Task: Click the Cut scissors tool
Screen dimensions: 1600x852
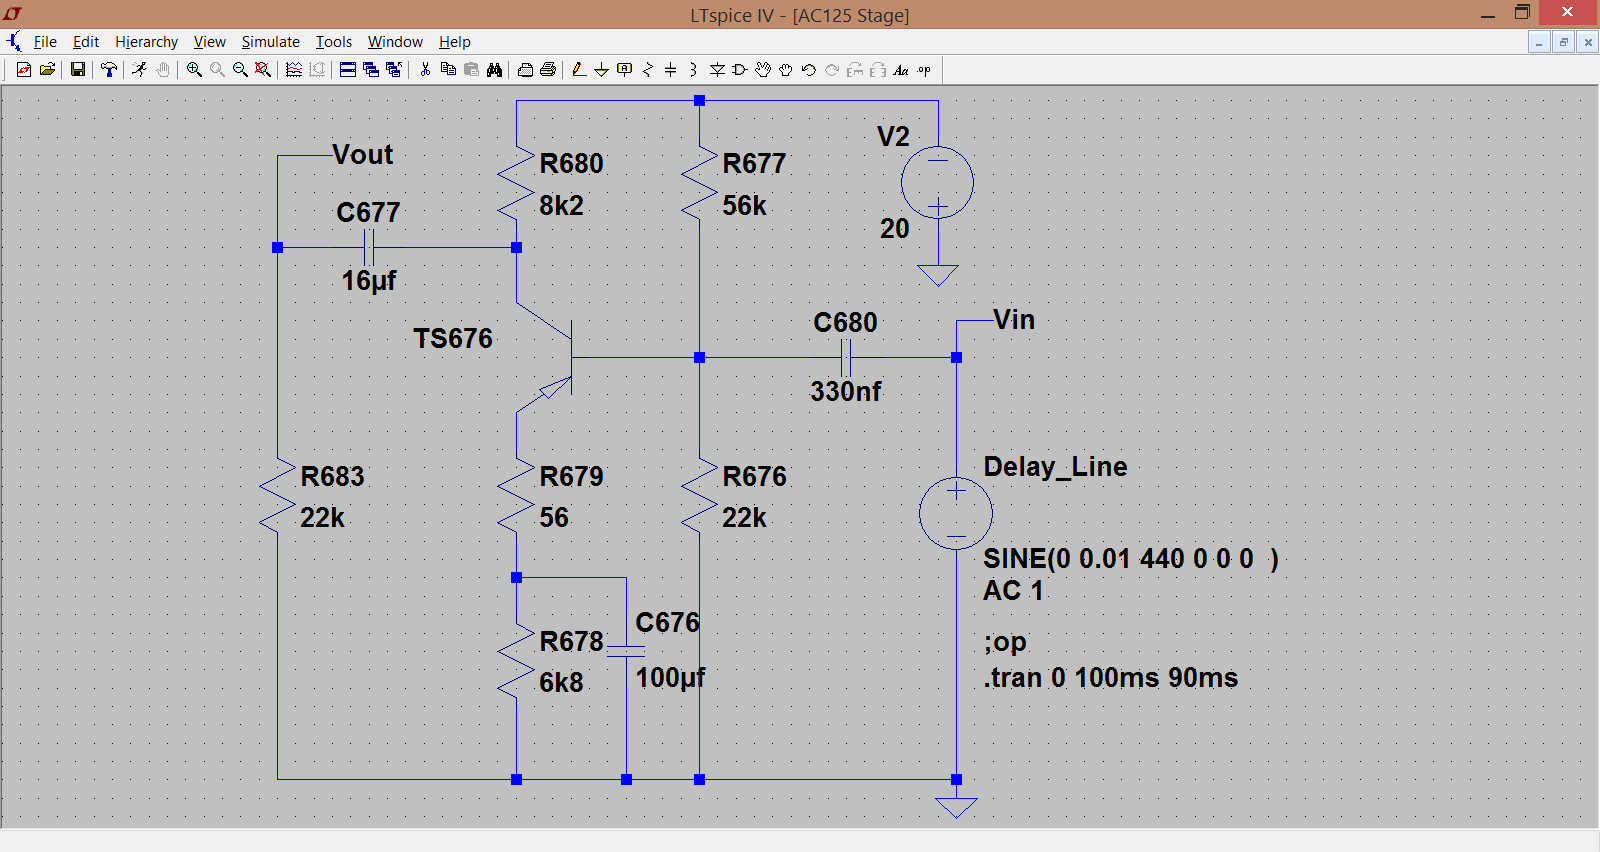Action: 425,69
